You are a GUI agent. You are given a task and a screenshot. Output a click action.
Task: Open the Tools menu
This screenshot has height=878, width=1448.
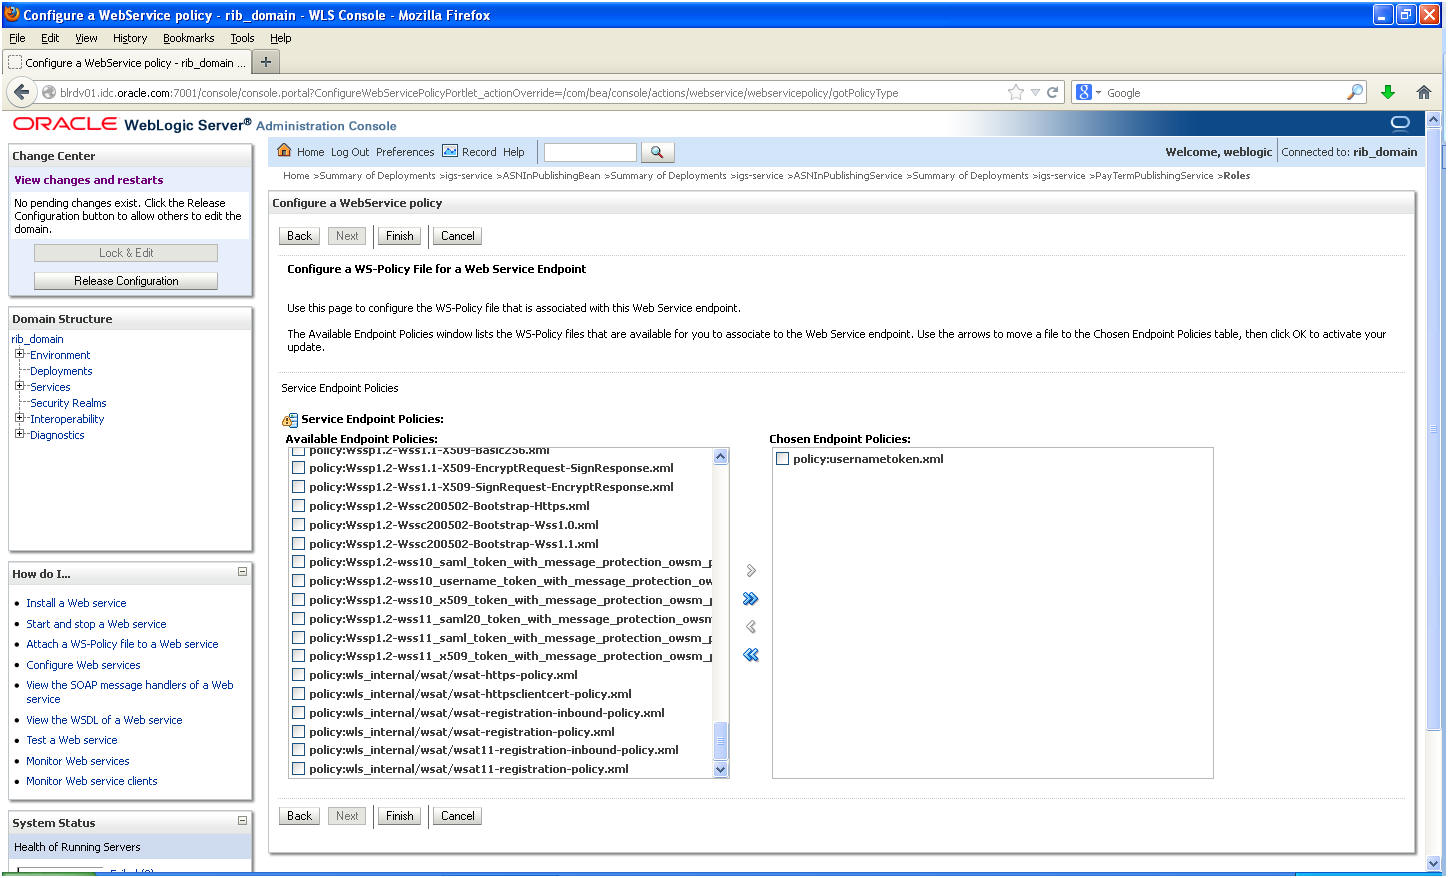coord(242,38)
